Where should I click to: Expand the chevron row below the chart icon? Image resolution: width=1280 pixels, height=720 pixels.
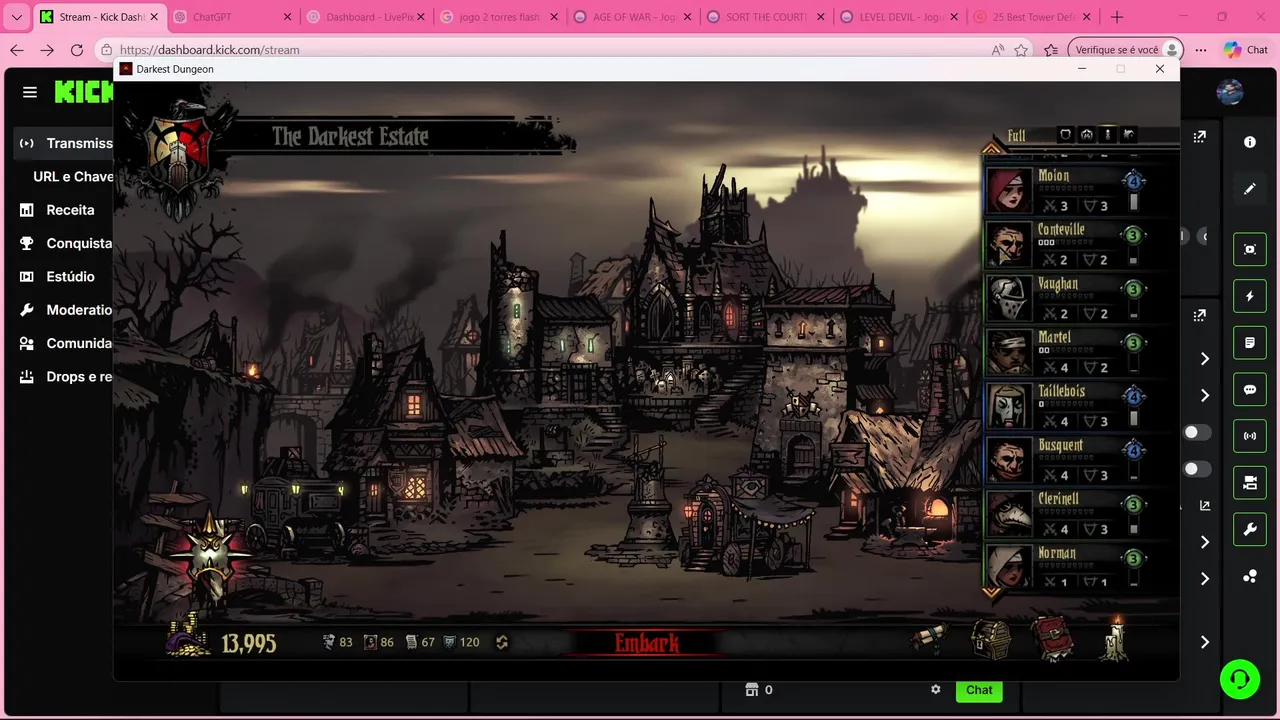tap(1205, 542)
